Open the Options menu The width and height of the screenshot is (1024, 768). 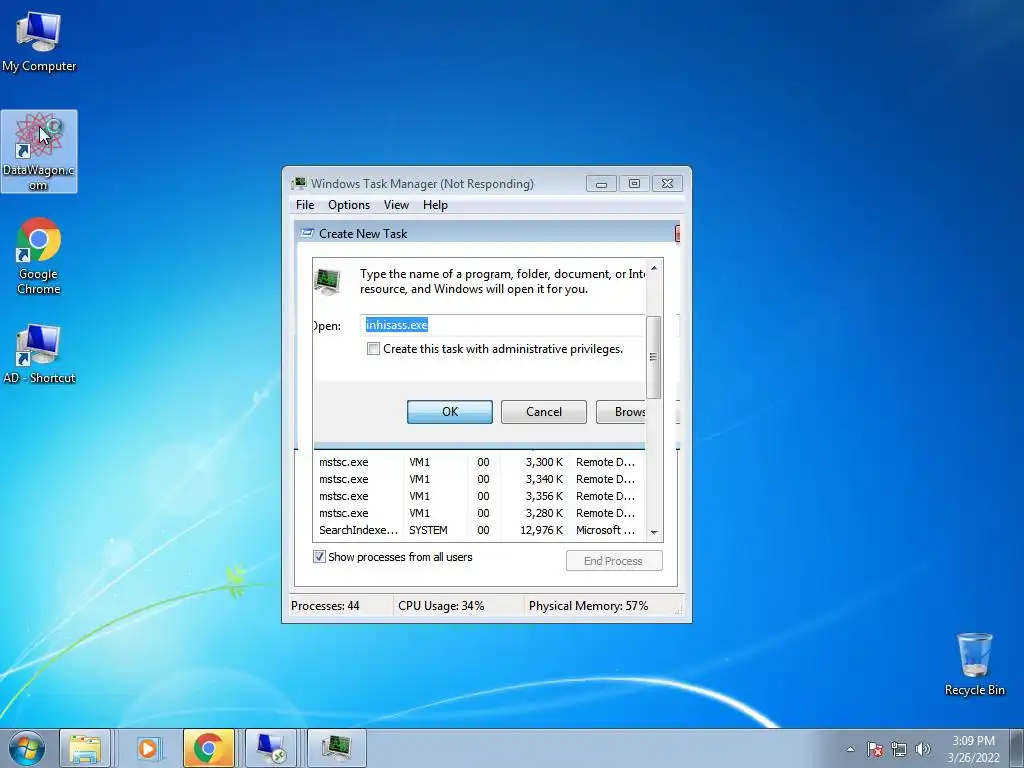(349, 205)
